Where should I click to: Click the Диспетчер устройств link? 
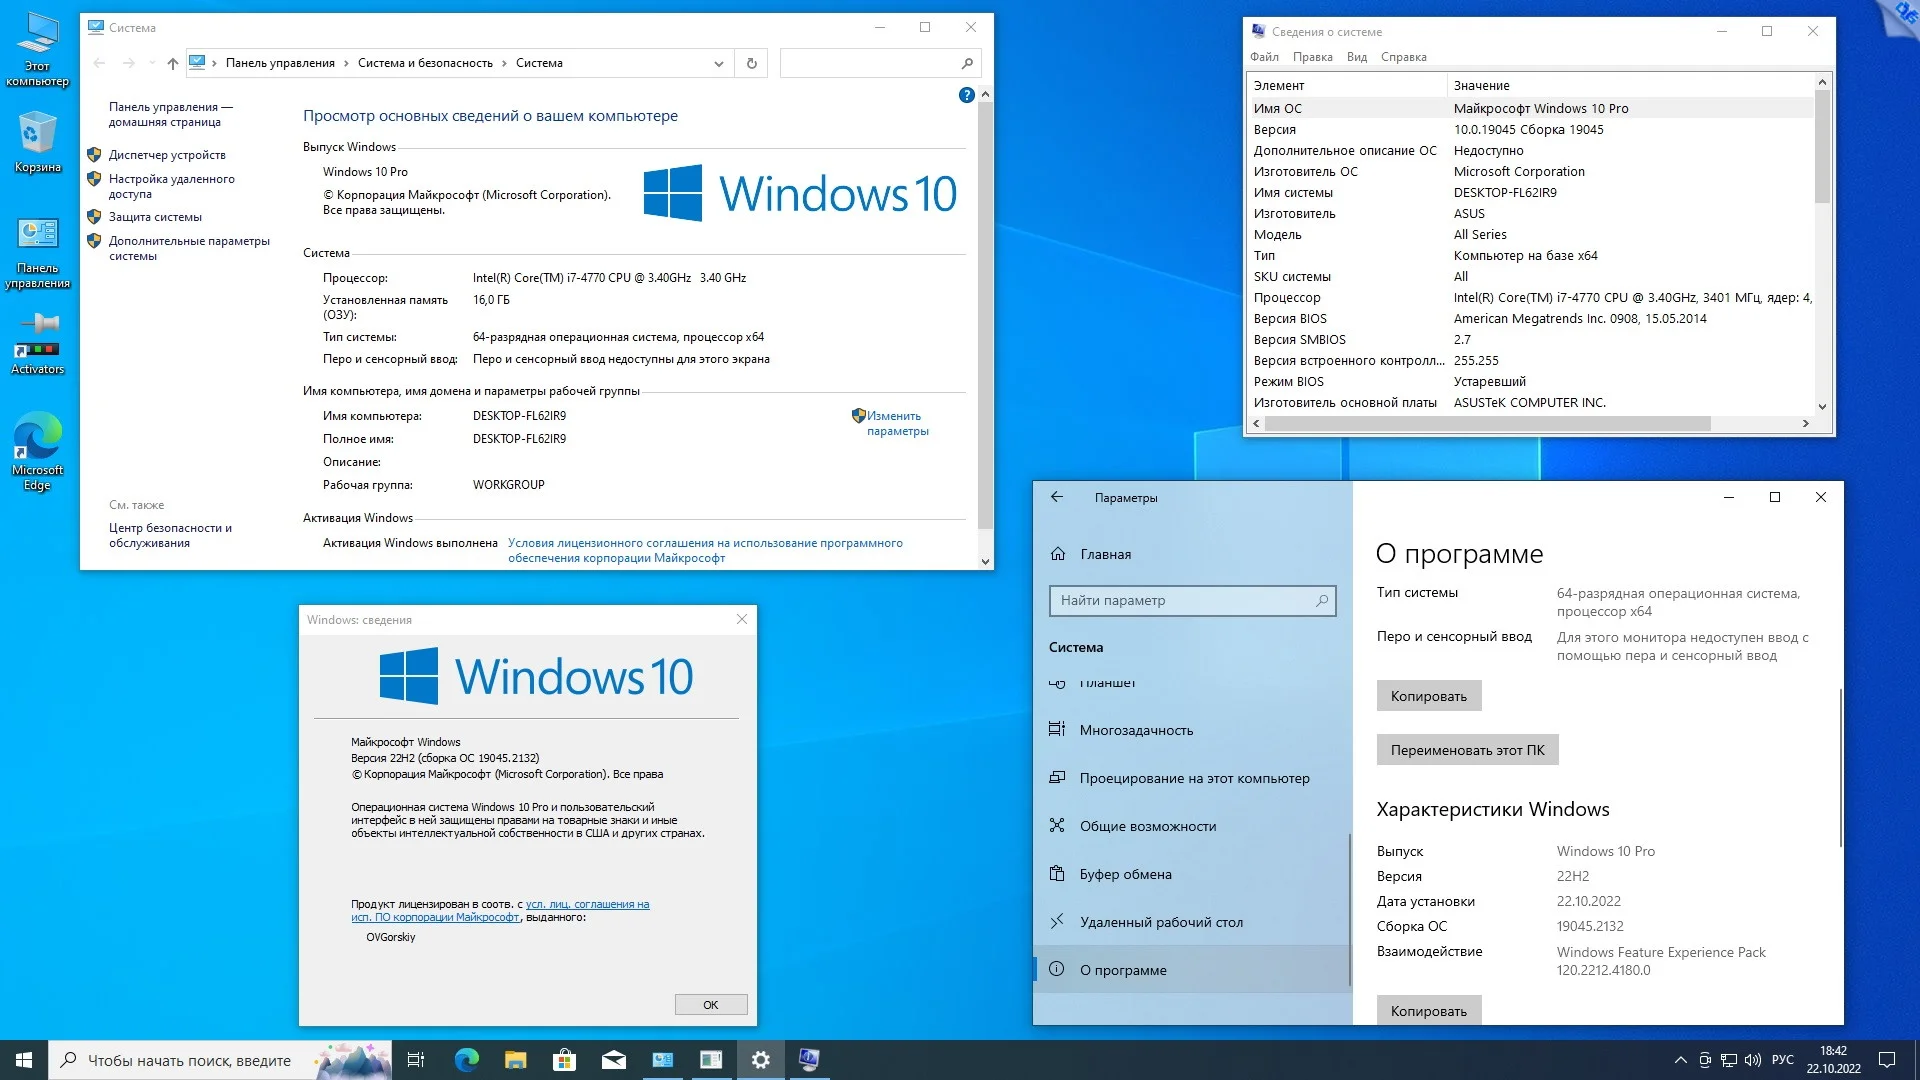167,155
